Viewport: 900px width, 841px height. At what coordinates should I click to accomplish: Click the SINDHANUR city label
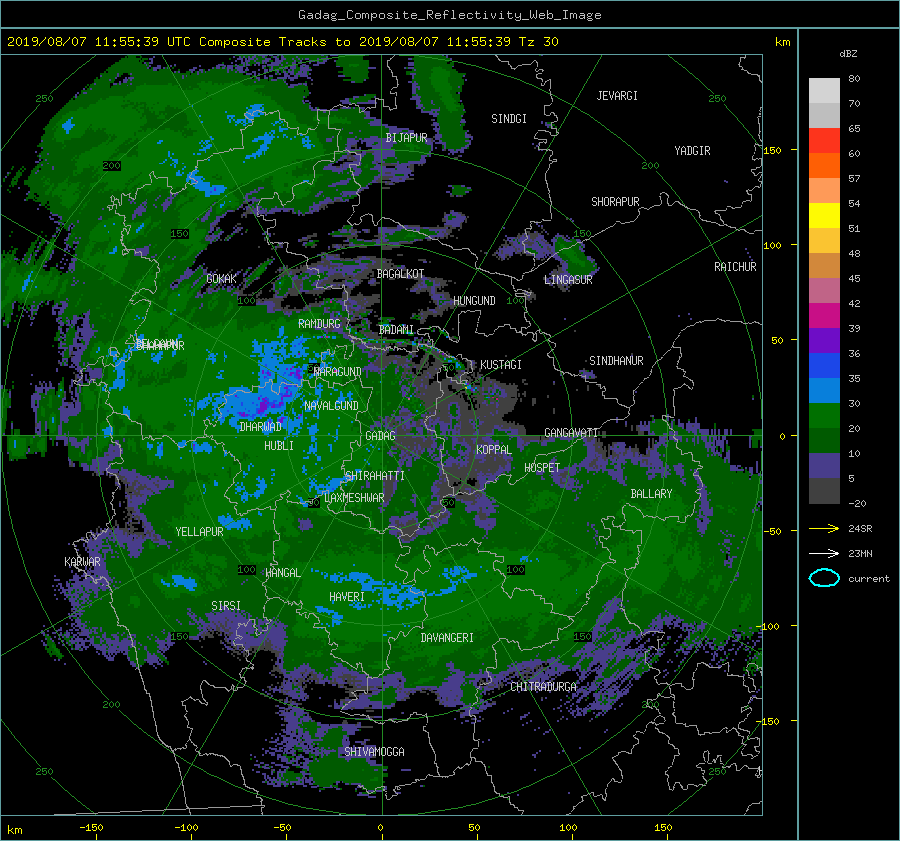tap(616, 361)
